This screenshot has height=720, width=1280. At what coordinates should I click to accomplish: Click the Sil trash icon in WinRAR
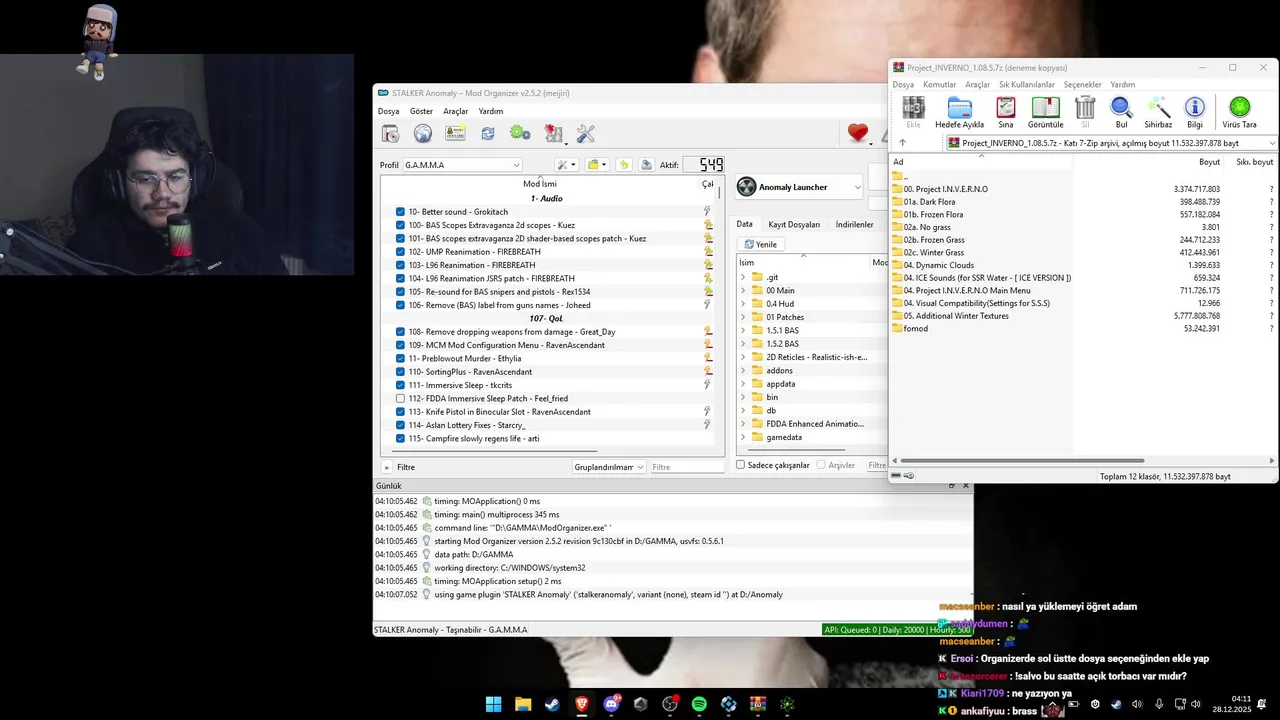click(x=1085, y=111)
